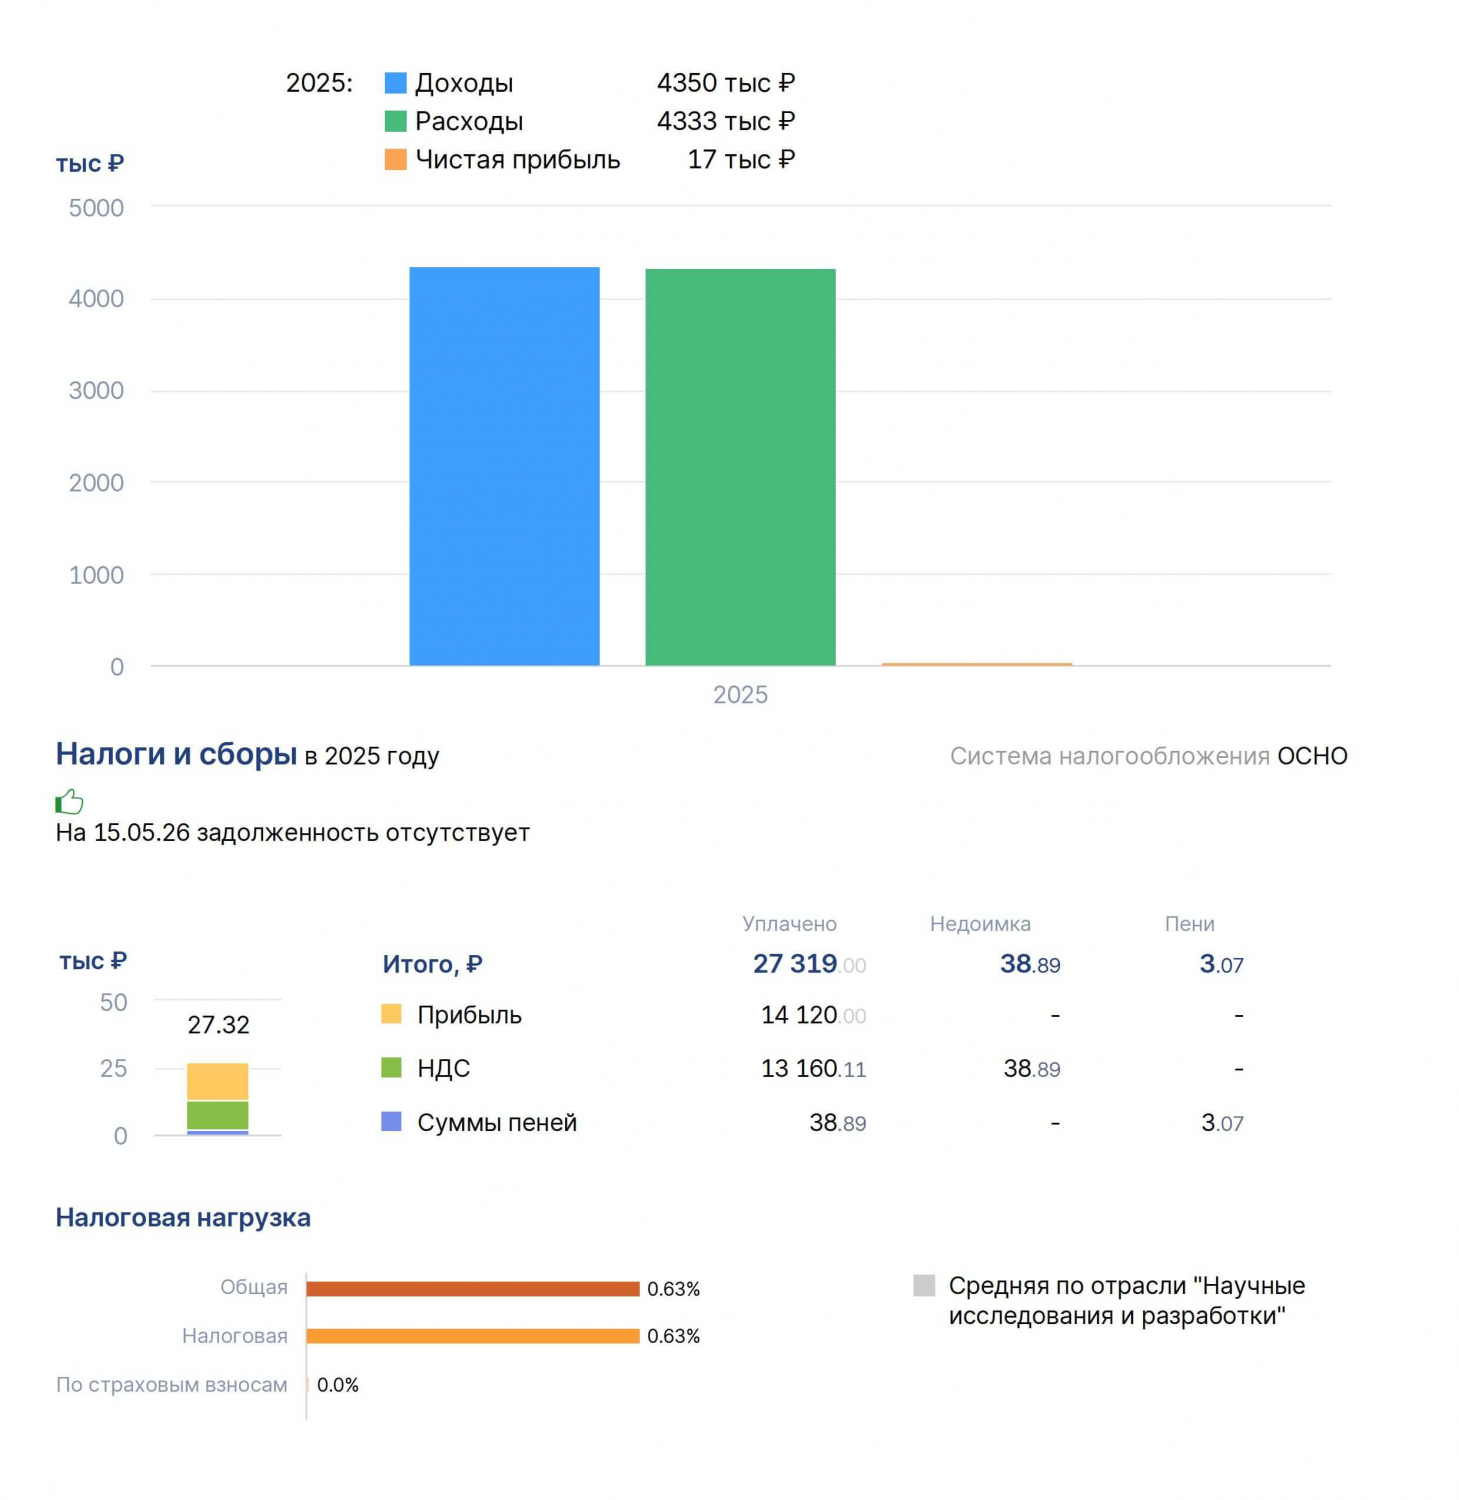Click the 2025 label under the chart axis
The image size is (1459, 1500).
(x=741, y=695)
